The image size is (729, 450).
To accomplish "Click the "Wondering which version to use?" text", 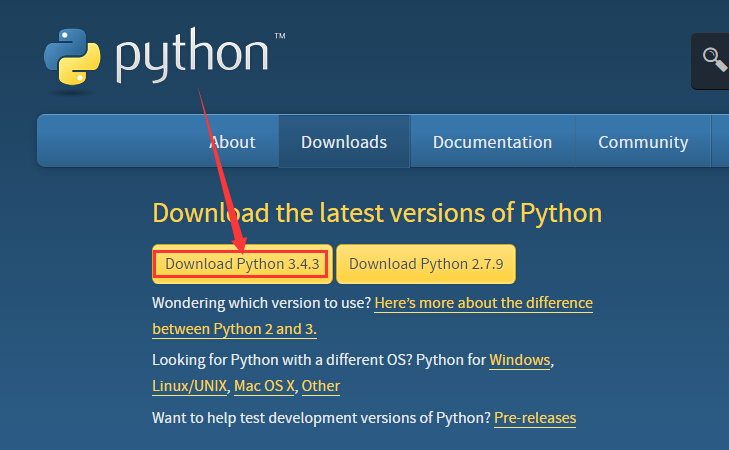I will [262, 302].
